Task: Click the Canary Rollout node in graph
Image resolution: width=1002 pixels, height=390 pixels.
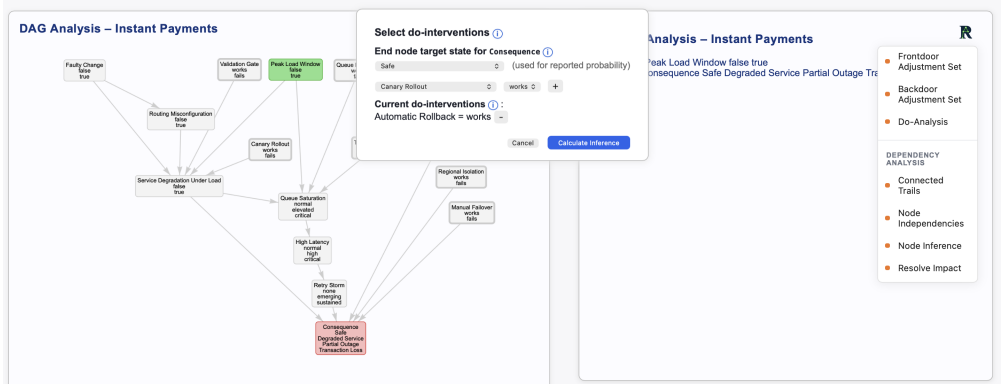Action: [x=270, y=150]
